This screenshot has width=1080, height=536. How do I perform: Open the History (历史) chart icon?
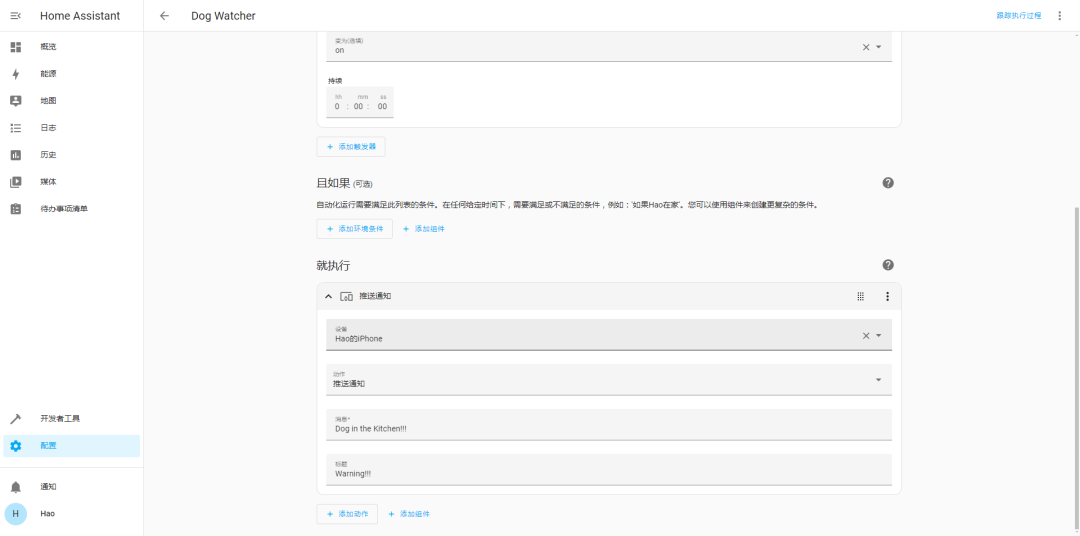16,155
